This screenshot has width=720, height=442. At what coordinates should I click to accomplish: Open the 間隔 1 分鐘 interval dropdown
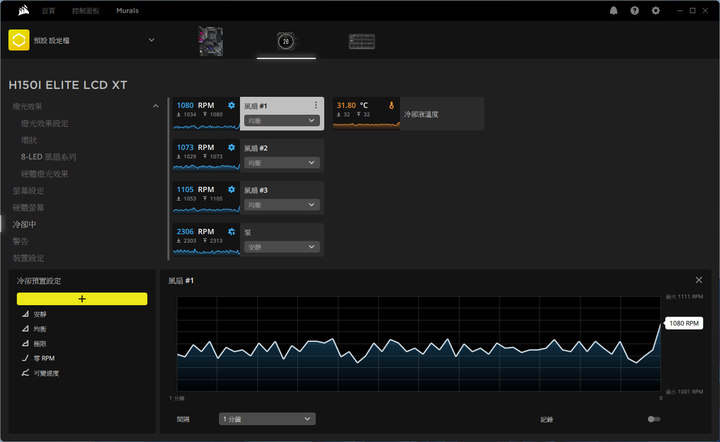coord(267,419)
